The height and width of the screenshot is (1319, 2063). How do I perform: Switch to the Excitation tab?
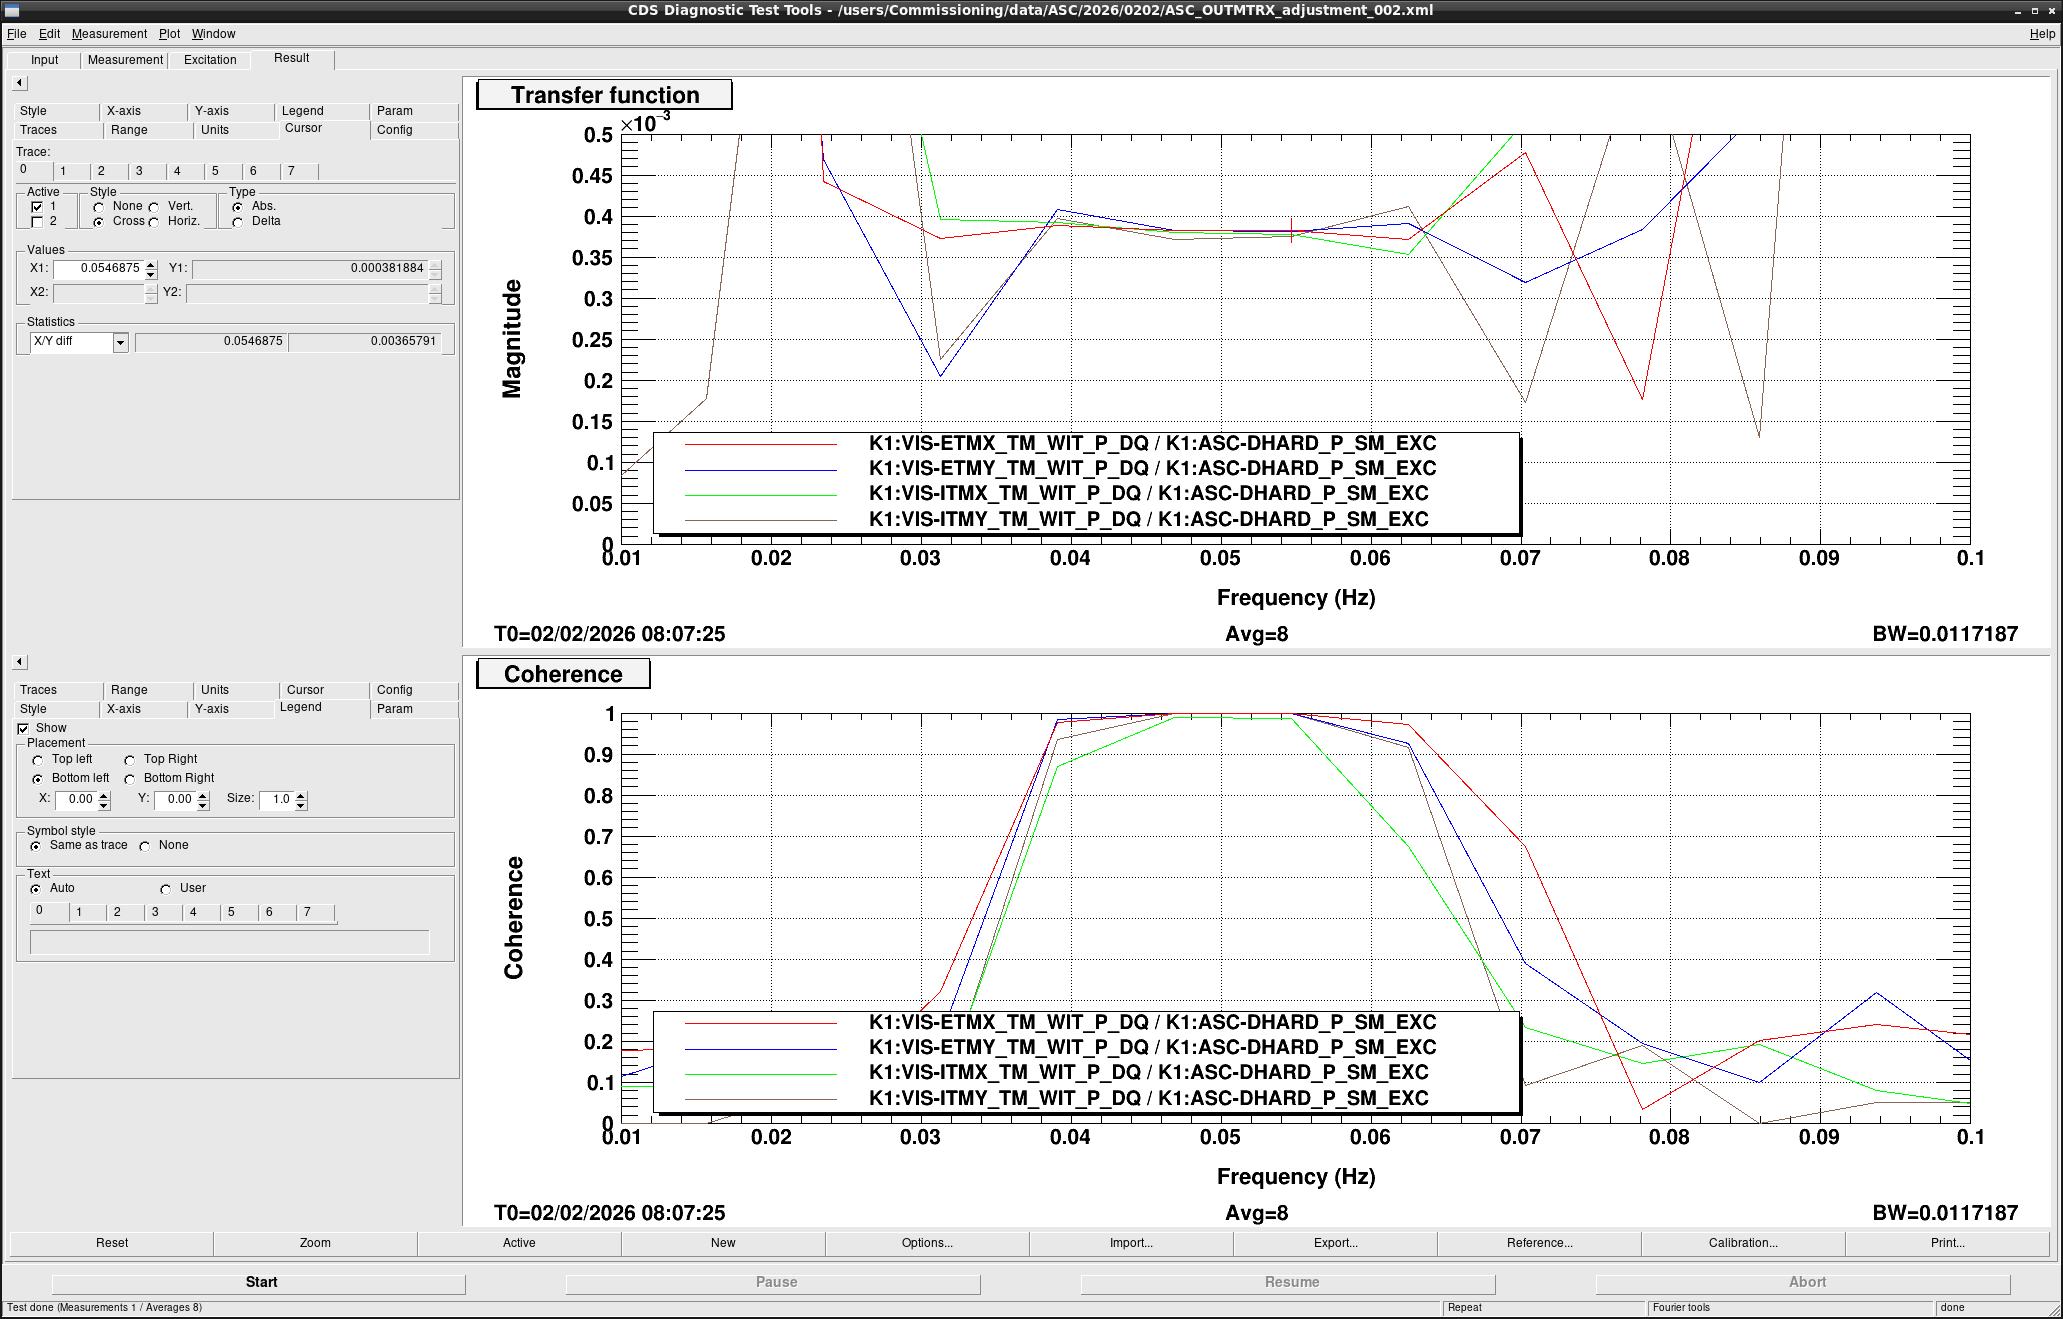[x=210, y=60]
